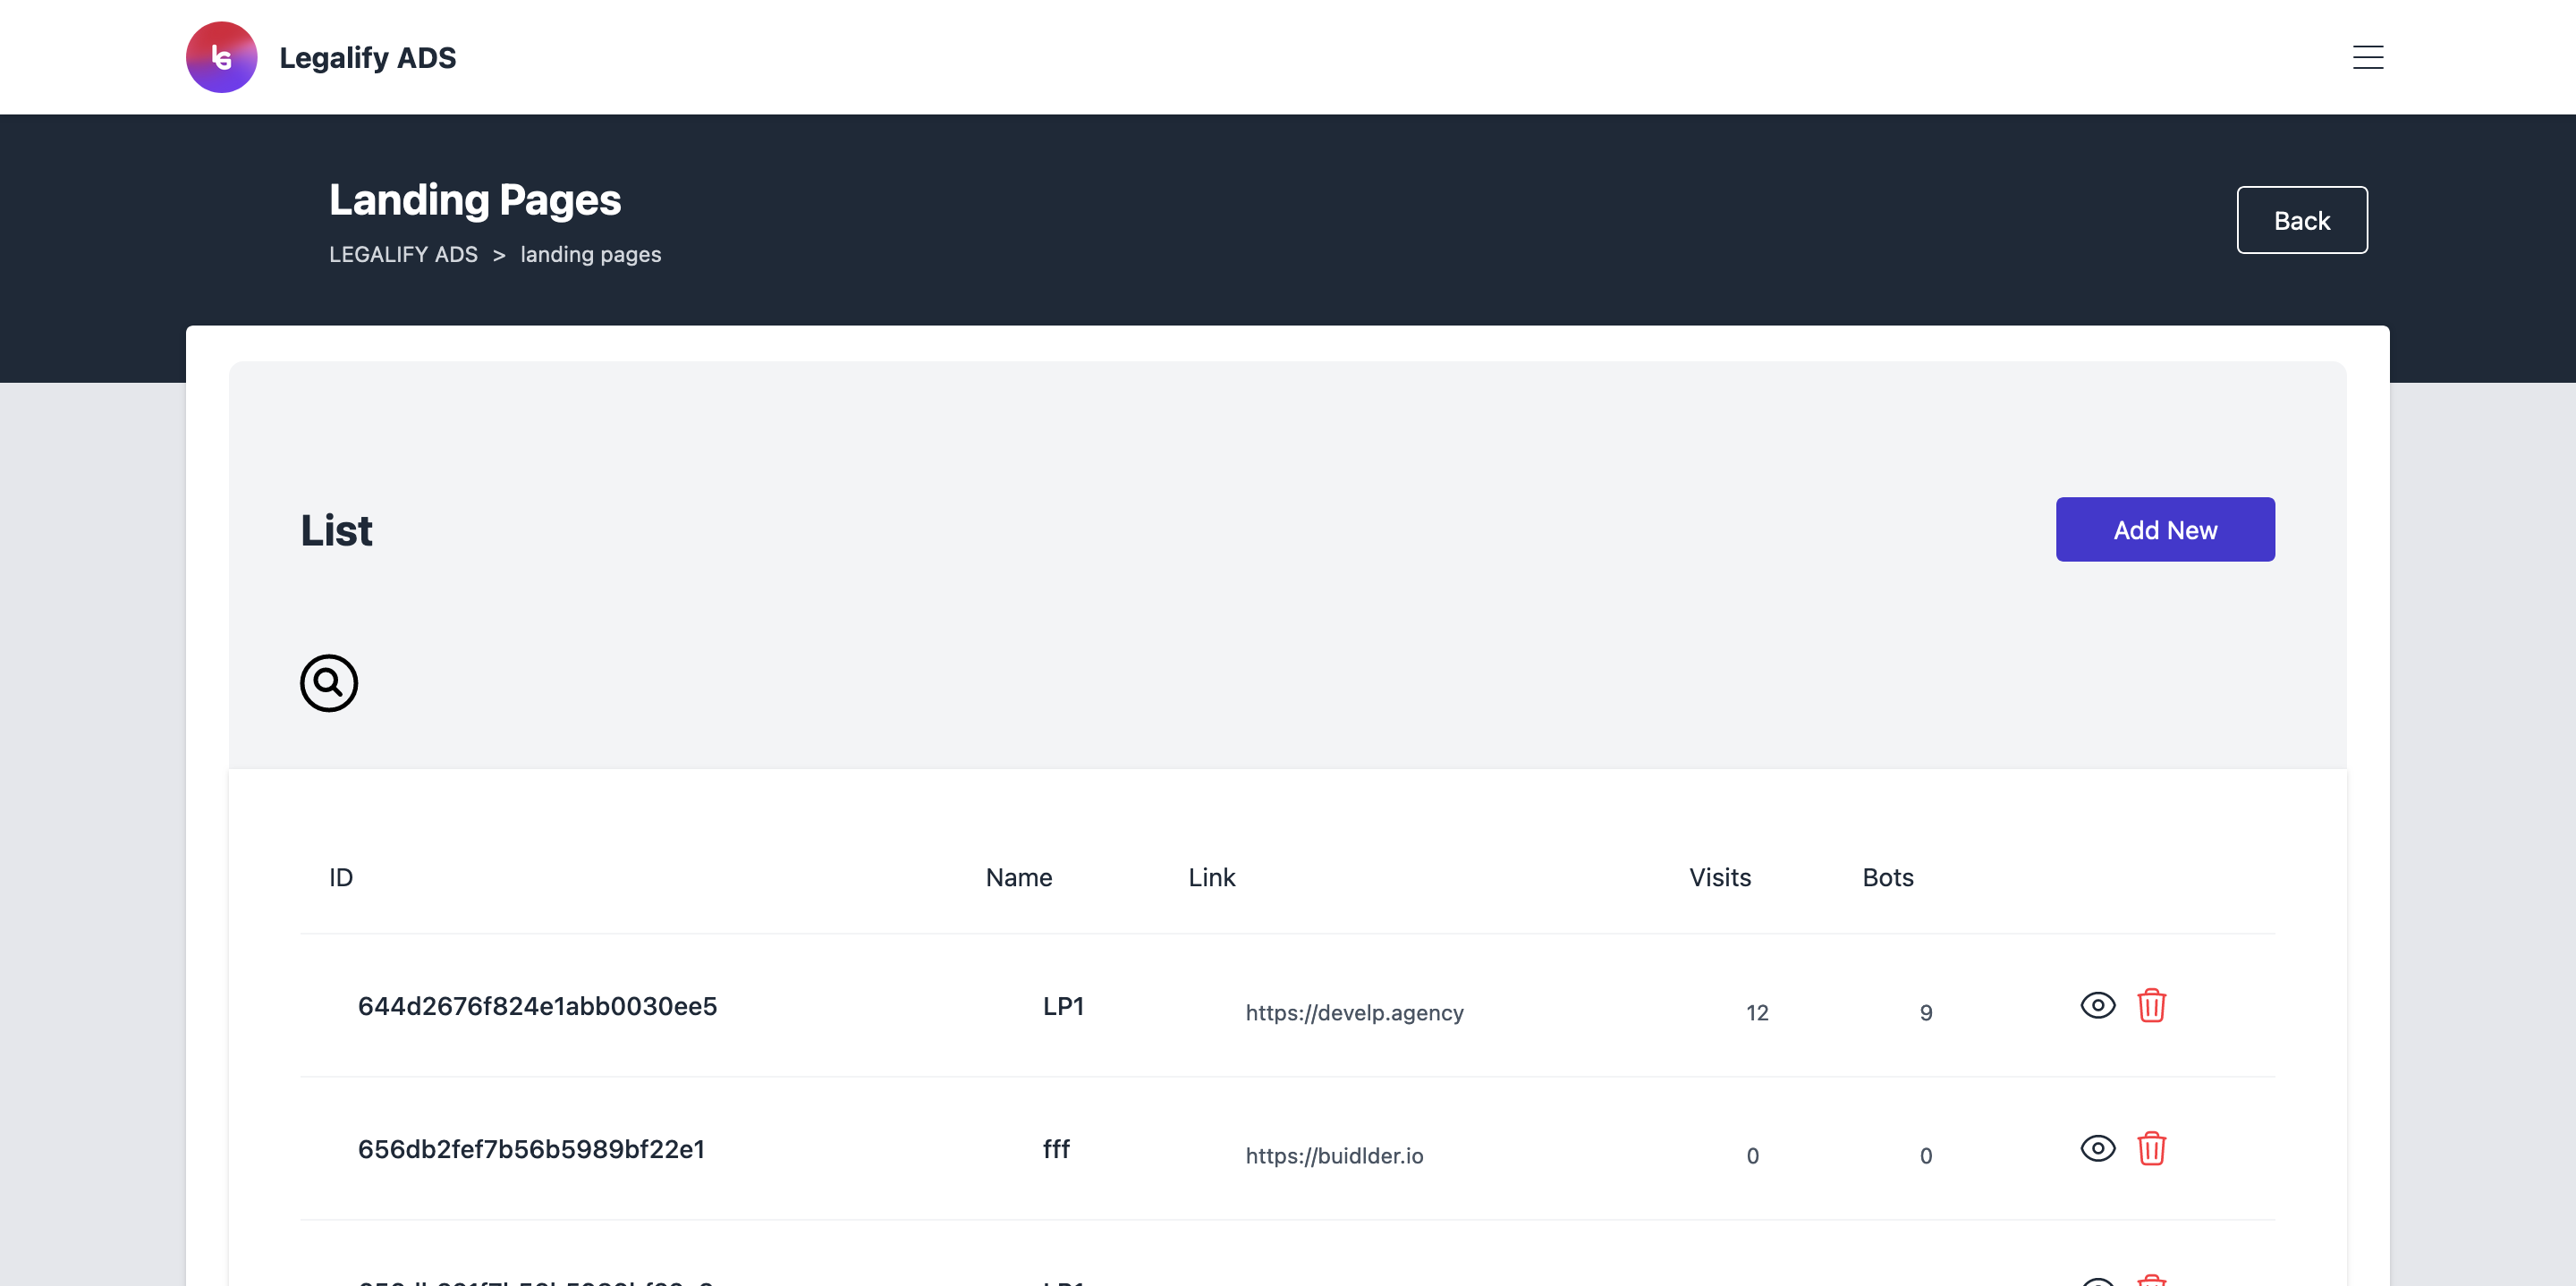Select ID 656db2fef7b56b5989bf22e1 row
This screenshot has height=1286, width=2576.
point(1287,1149)
